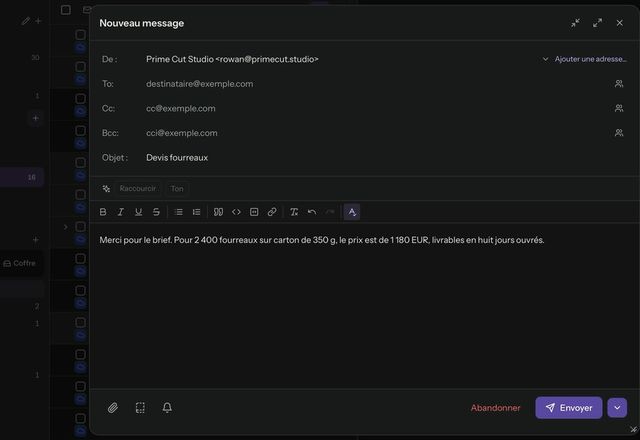The width and height of the screenshot is (640, 440).
Task: Insert inline code formatting
Action: click(x=236, y=212)
